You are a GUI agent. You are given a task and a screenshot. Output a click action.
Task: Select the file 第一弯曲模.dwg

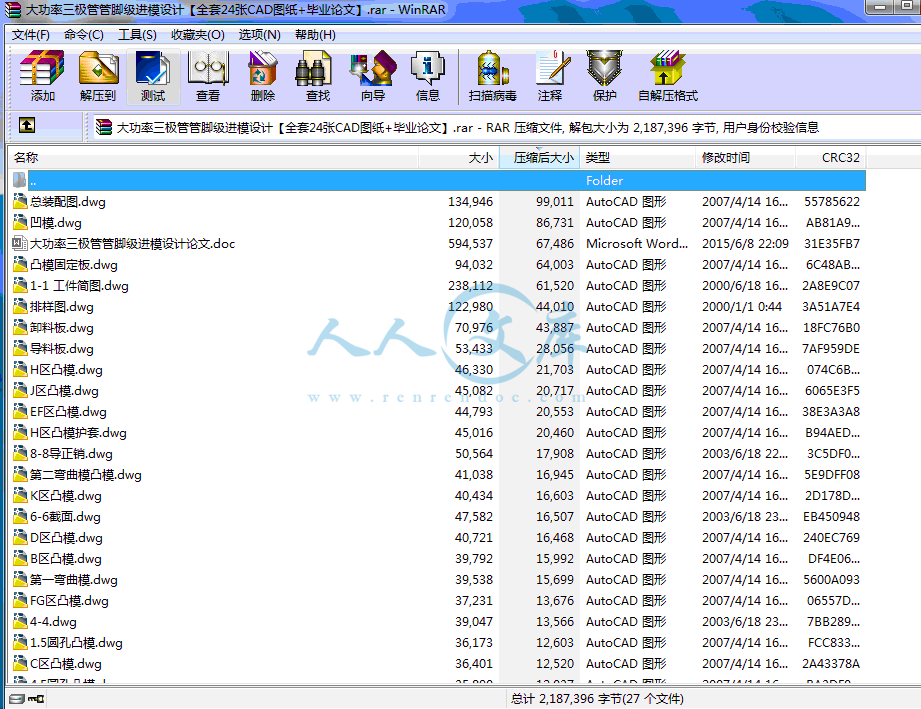(x=74, y=580)
